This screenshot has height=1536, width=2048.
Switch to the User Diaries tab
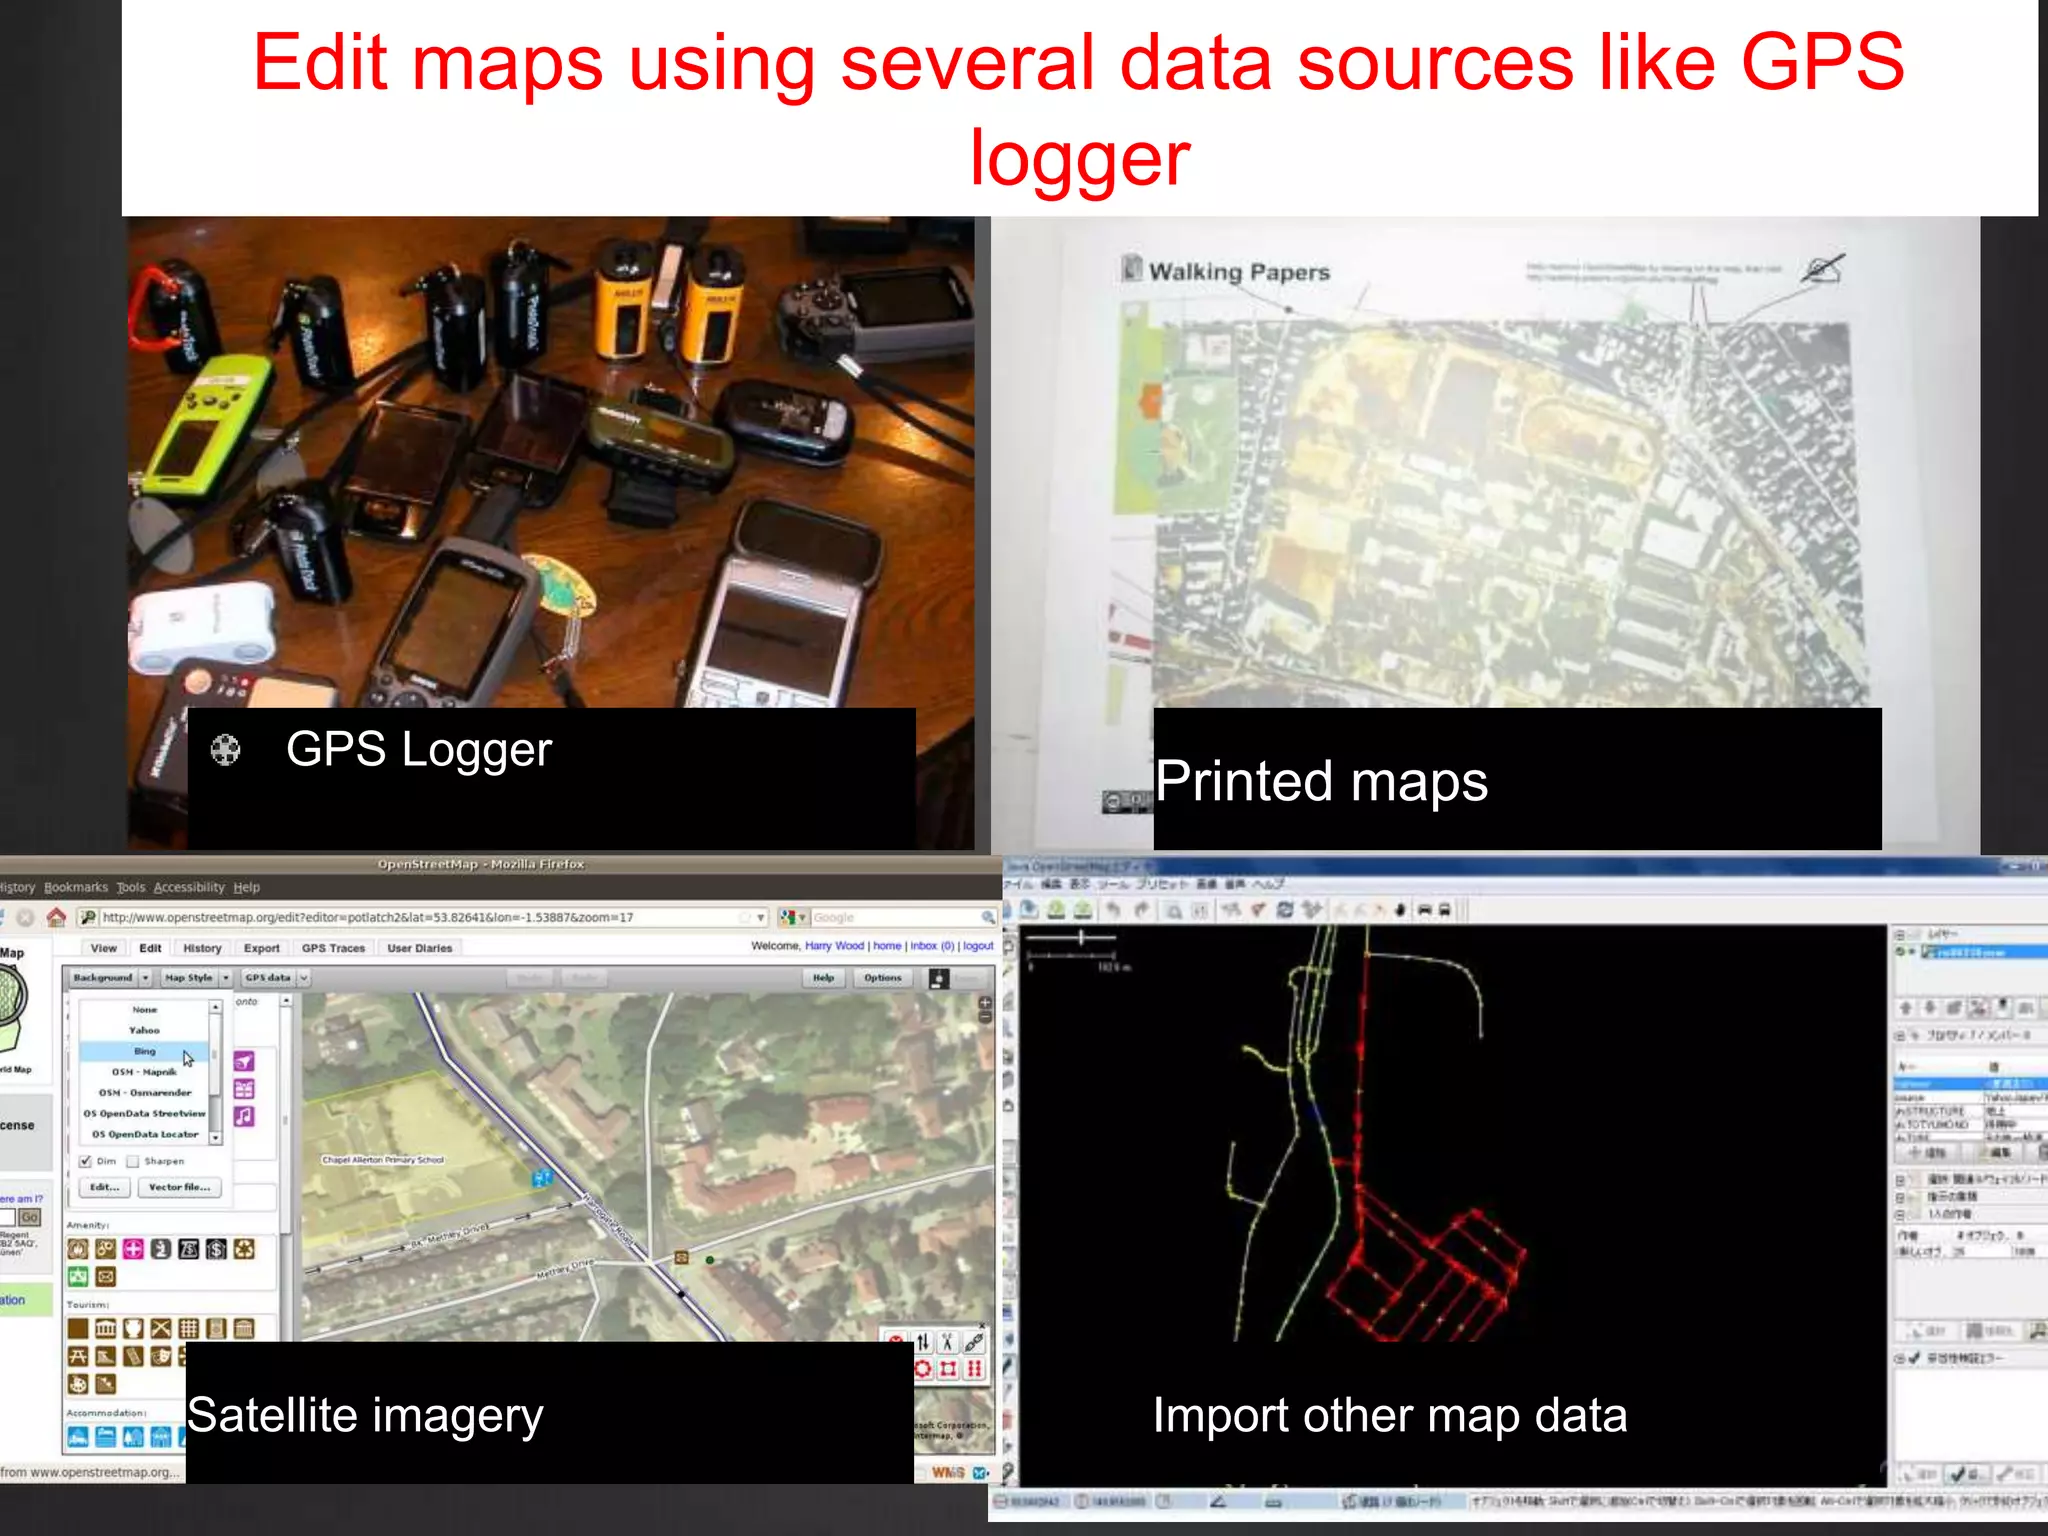pos(420,948)
